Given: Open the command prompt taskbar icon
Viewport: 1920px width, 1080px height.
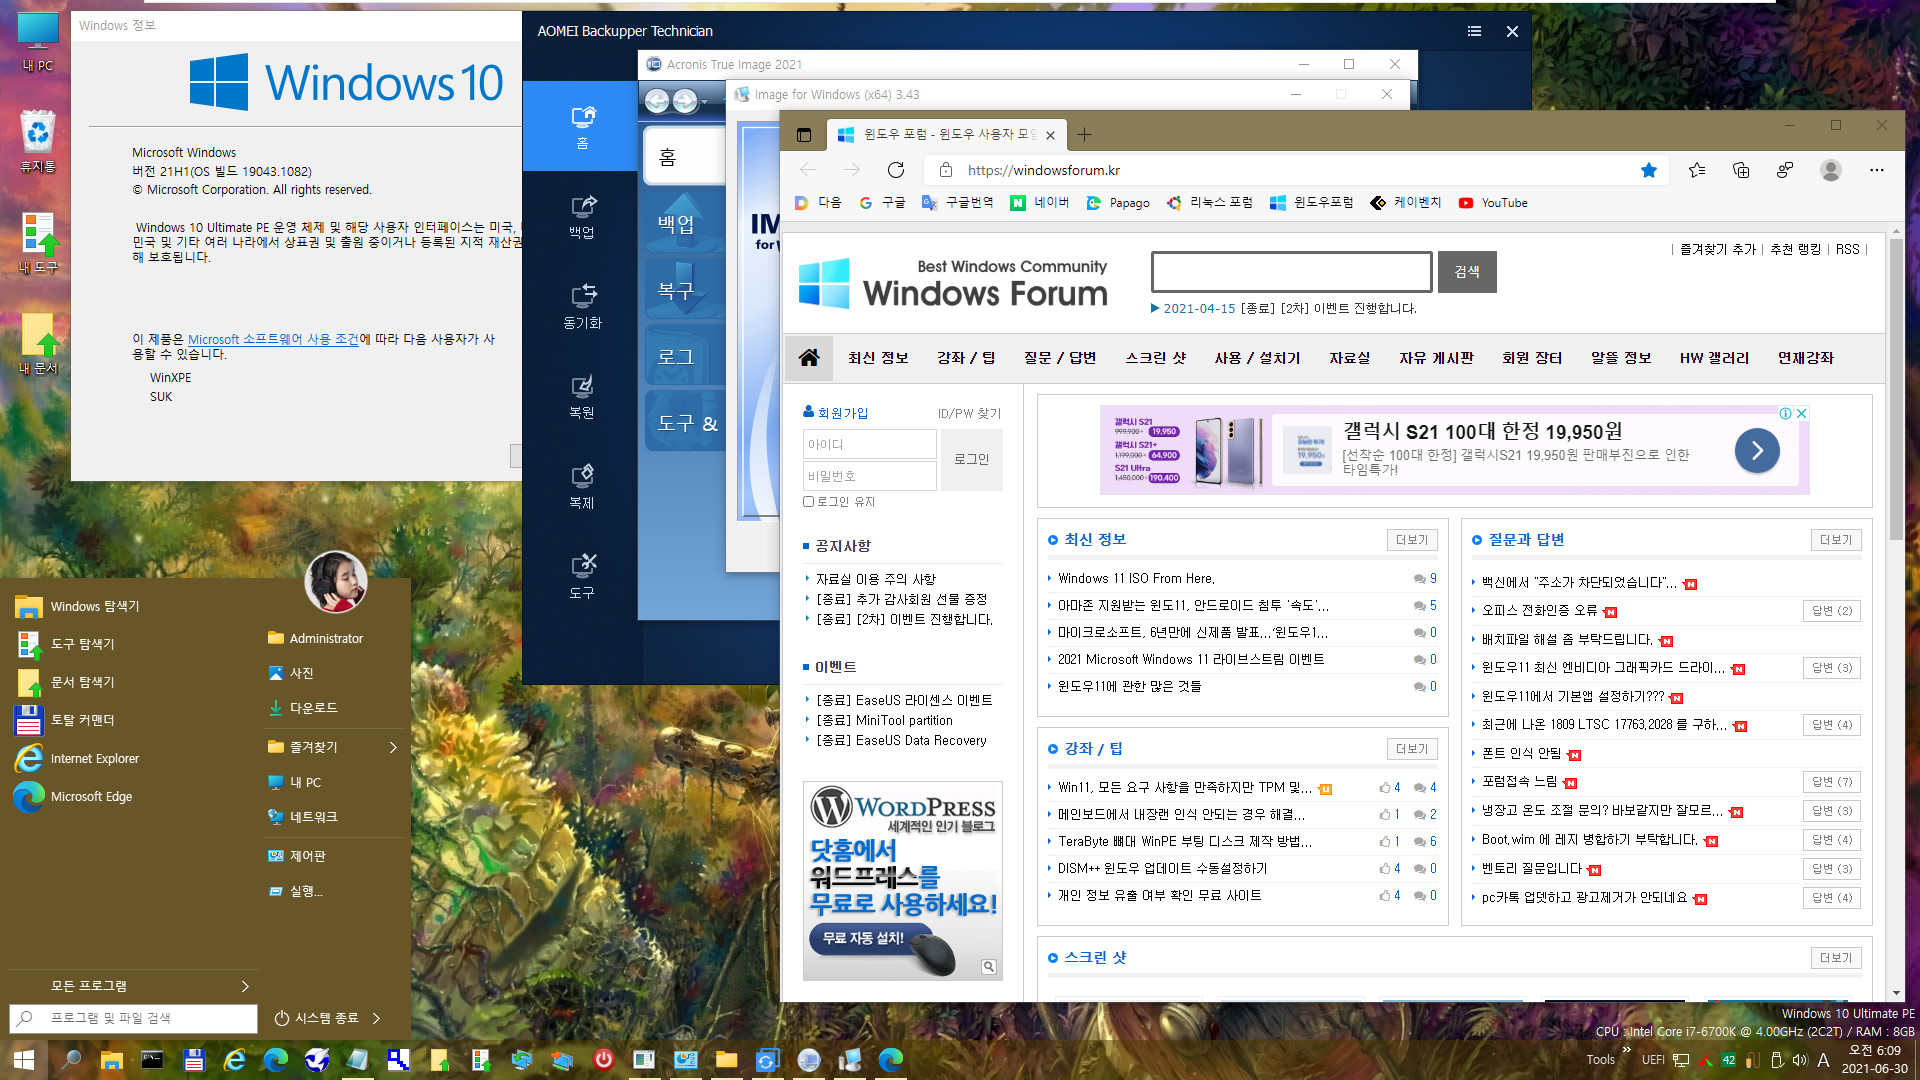Looking at the screenshot, I should pos(152,1060).
